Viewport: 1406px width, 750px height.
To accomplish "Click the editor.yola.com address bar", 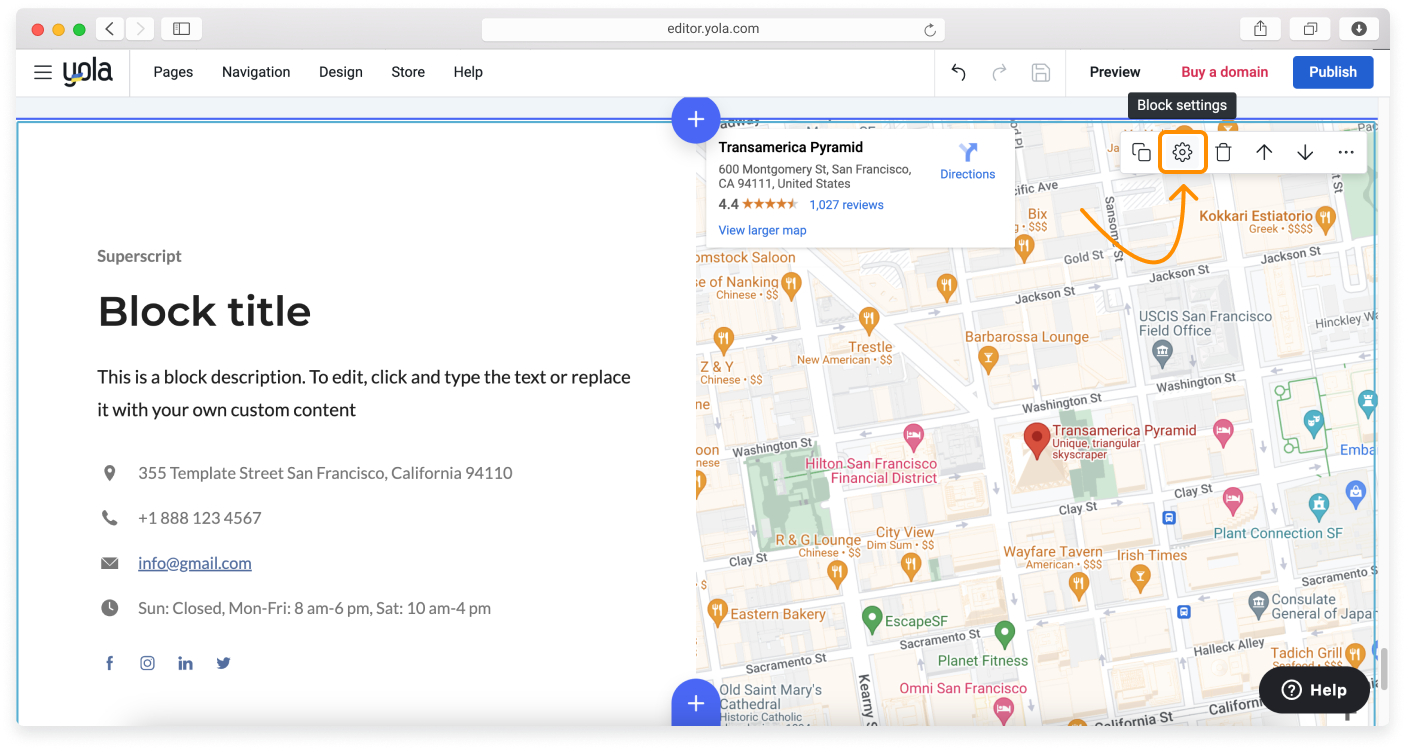I will (712, 29).
